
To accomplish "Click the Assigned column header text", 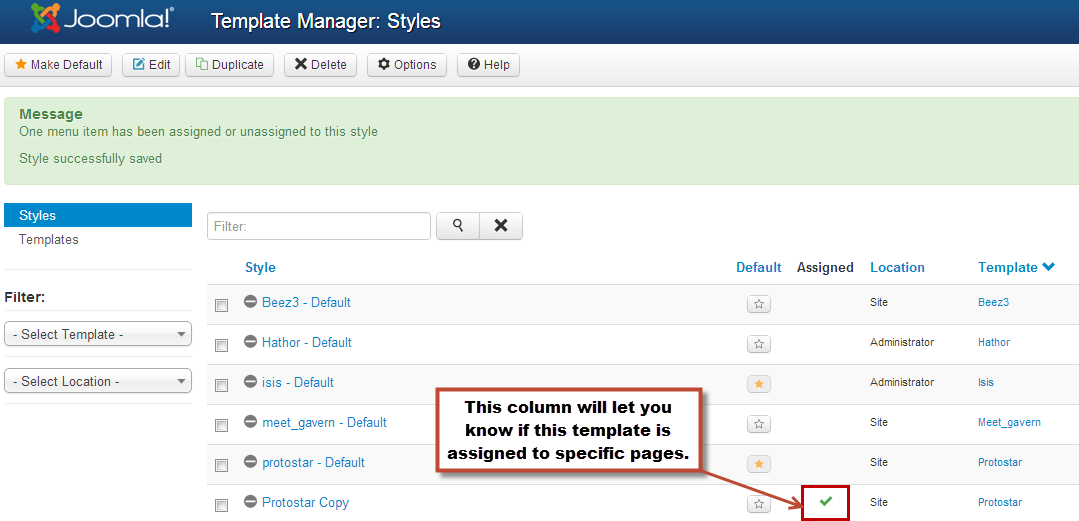I will (825, 268).
